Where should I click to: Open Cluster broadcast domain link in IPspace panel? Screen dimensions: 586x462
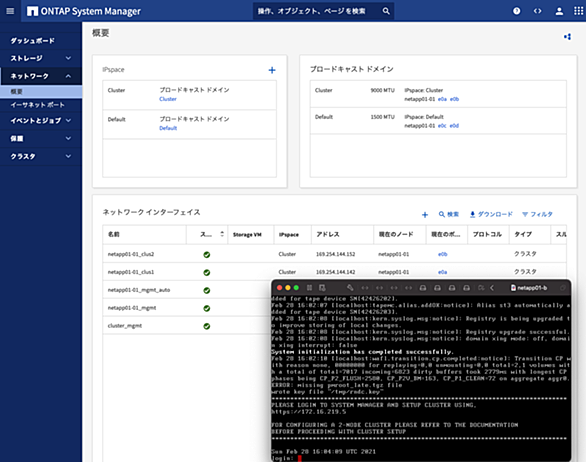point(168,99)
